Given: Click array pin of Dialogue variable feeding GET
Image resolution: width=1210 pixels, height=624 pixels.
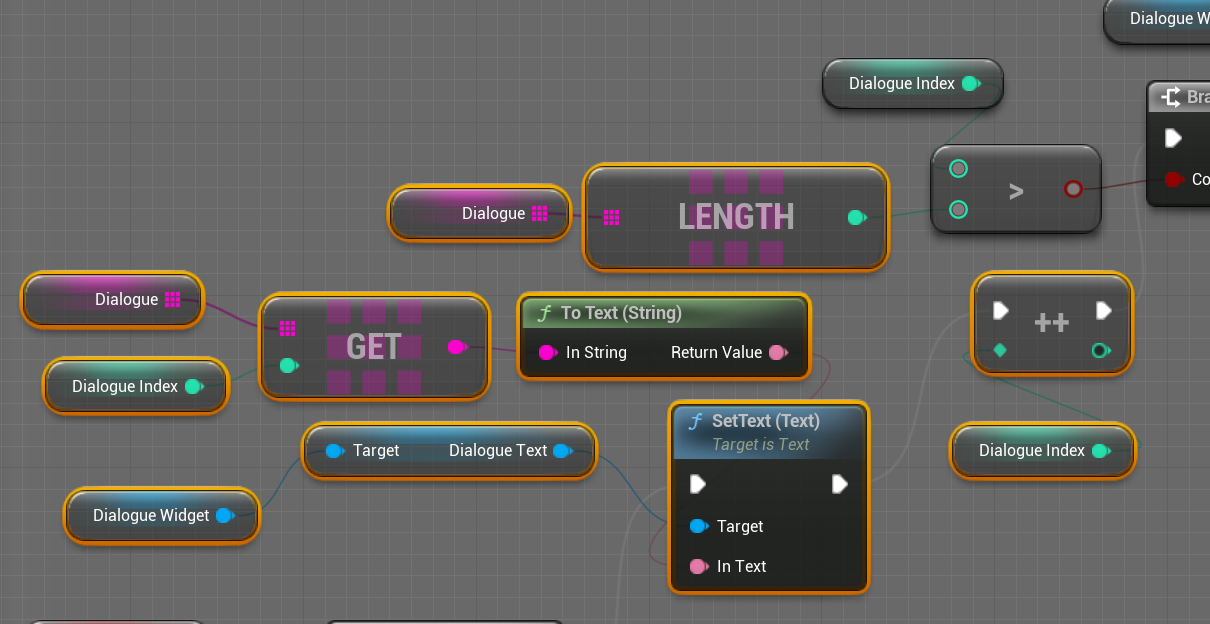Looking at the screenshot, I should point(172,299).
